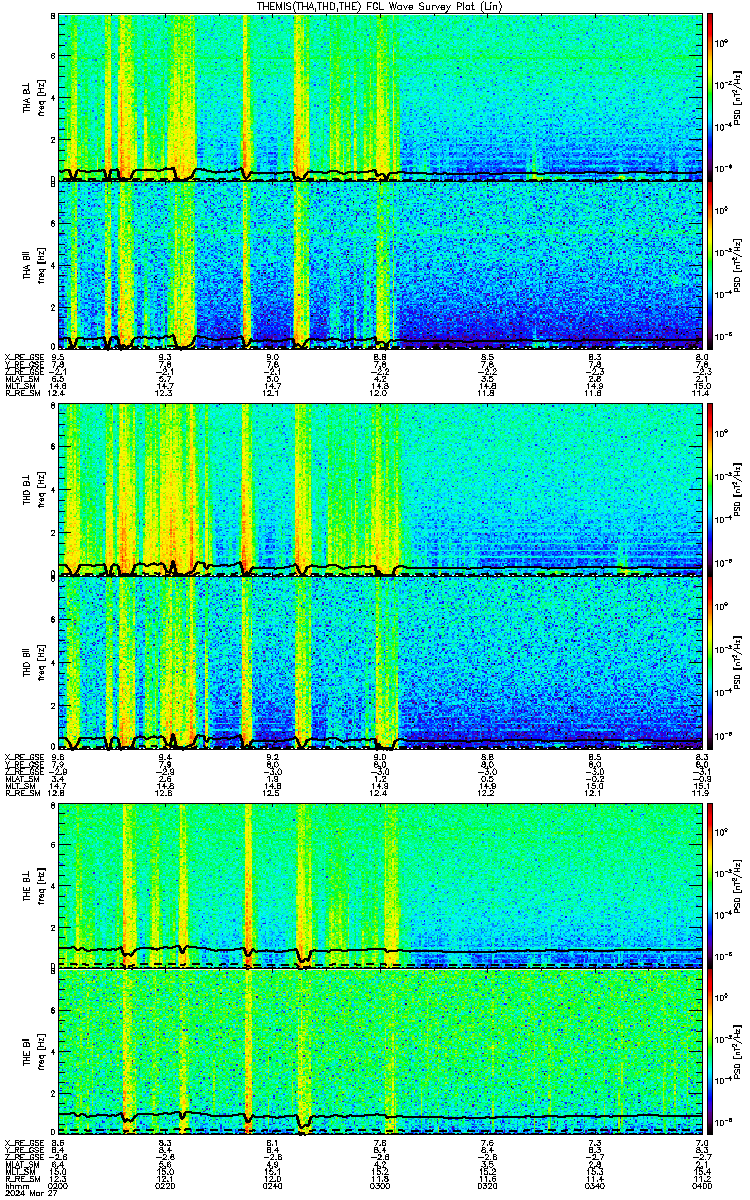Click the THA B-parallel spectrogram panel
The height and width of the screenshot is (1200, 750).
(x=380, y=266)
